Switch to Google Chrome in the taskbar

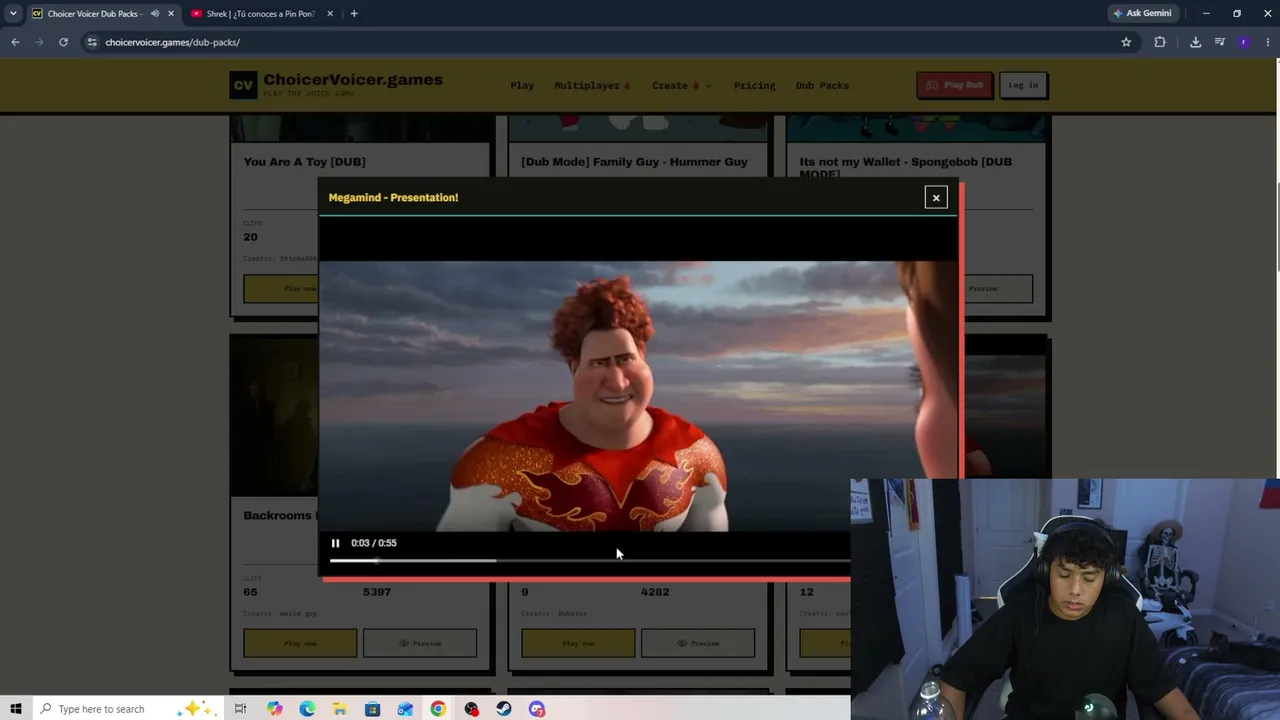438,709
